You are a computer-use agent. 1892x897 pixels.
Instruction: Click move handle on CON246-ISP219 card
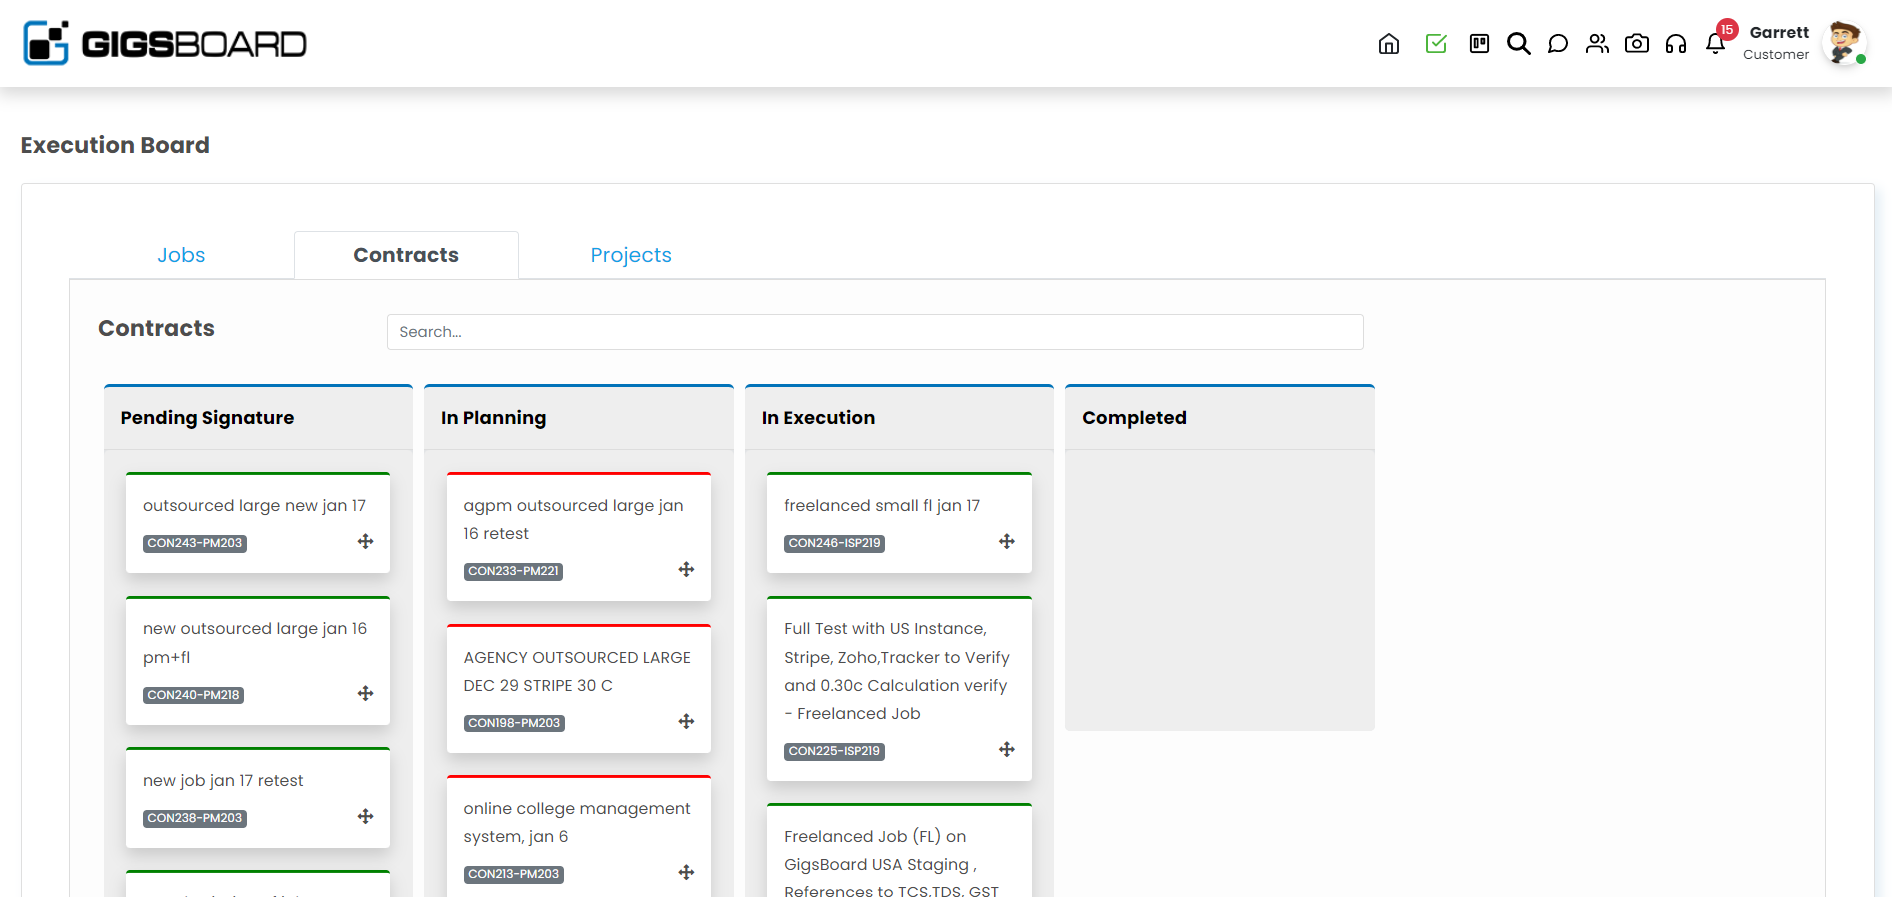[x=1007, y=541]
